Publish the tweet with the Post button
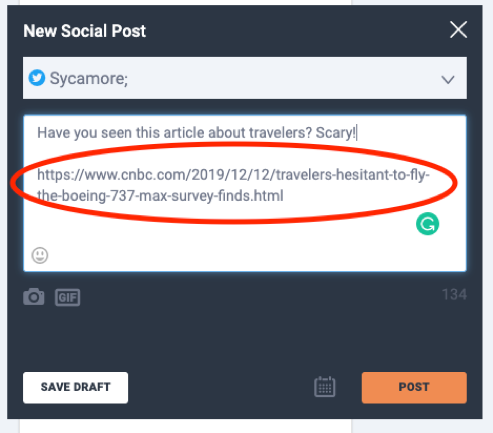This screenshot has height=433, width=493. pos(414,387)
